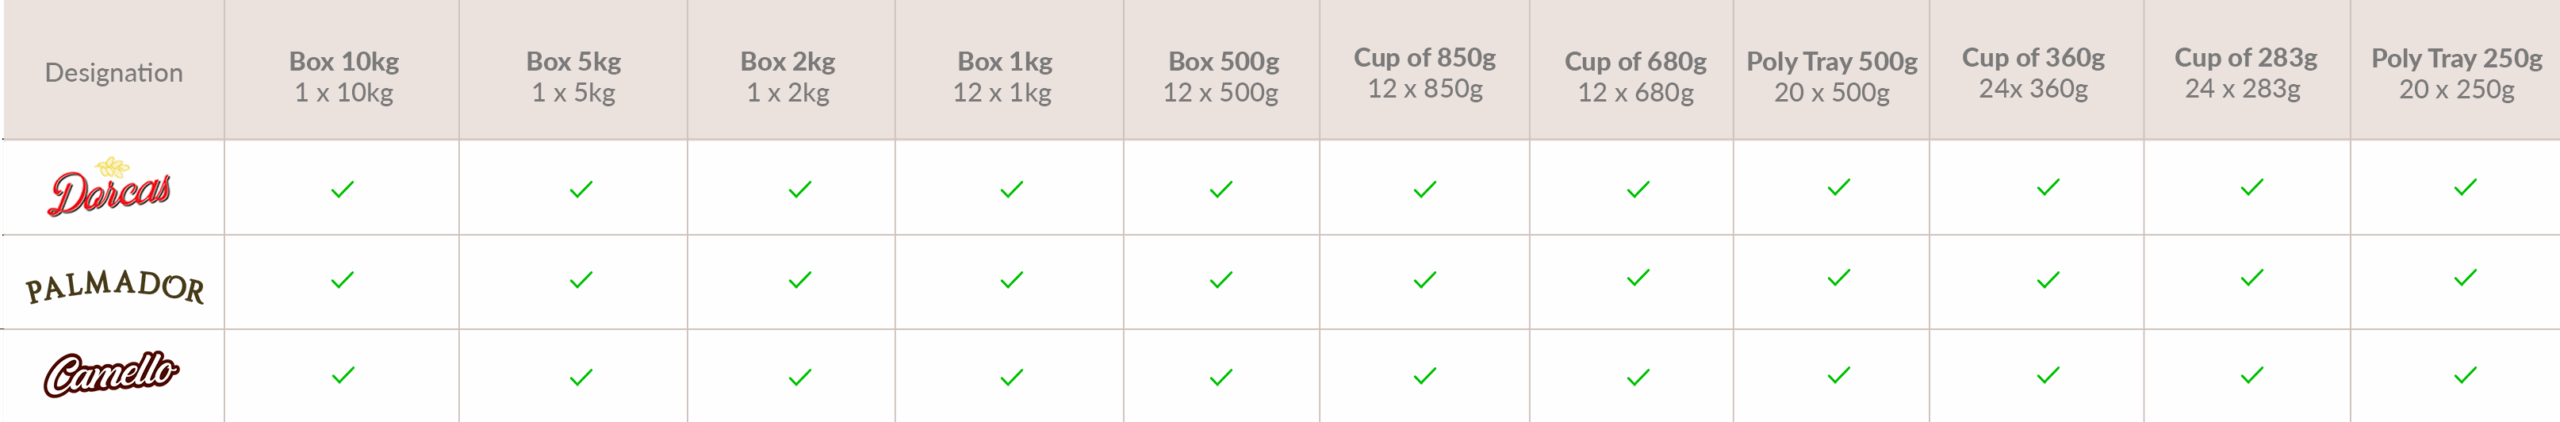Click Camello checkmark under Cup of 360g
Image resolution: width=2560 pixels, height=422 pixels.
pos(2048,375)
